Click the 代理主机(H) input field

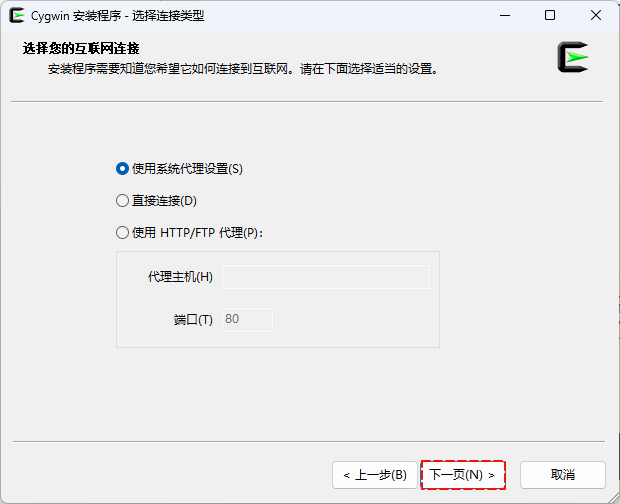(325, 277)
